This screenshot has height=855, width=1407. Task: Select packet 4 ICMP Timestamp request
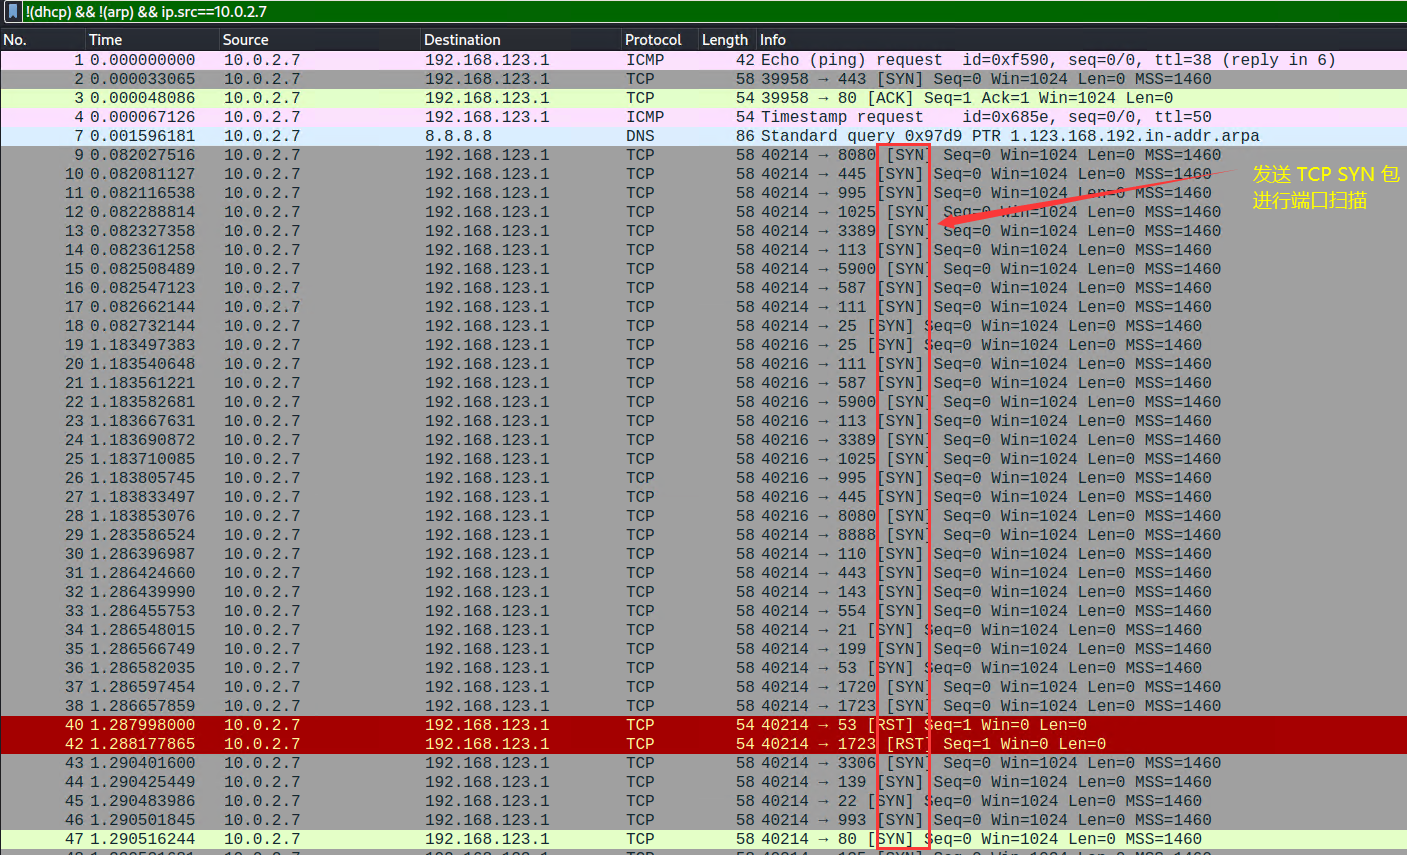703,117
